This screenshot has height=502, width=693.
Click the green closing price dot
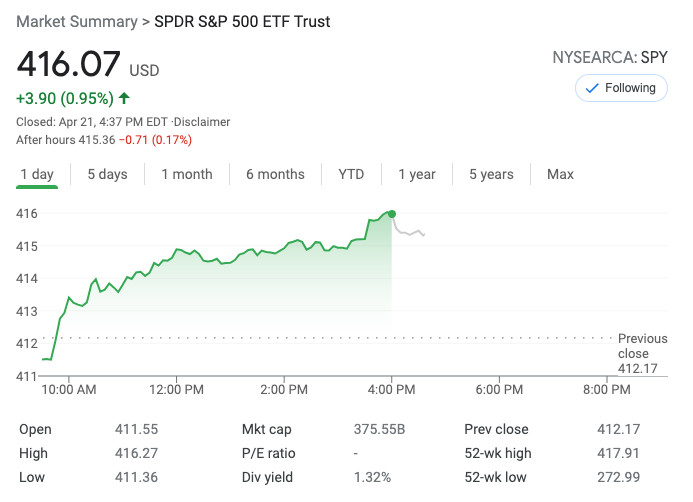point(392,214)
